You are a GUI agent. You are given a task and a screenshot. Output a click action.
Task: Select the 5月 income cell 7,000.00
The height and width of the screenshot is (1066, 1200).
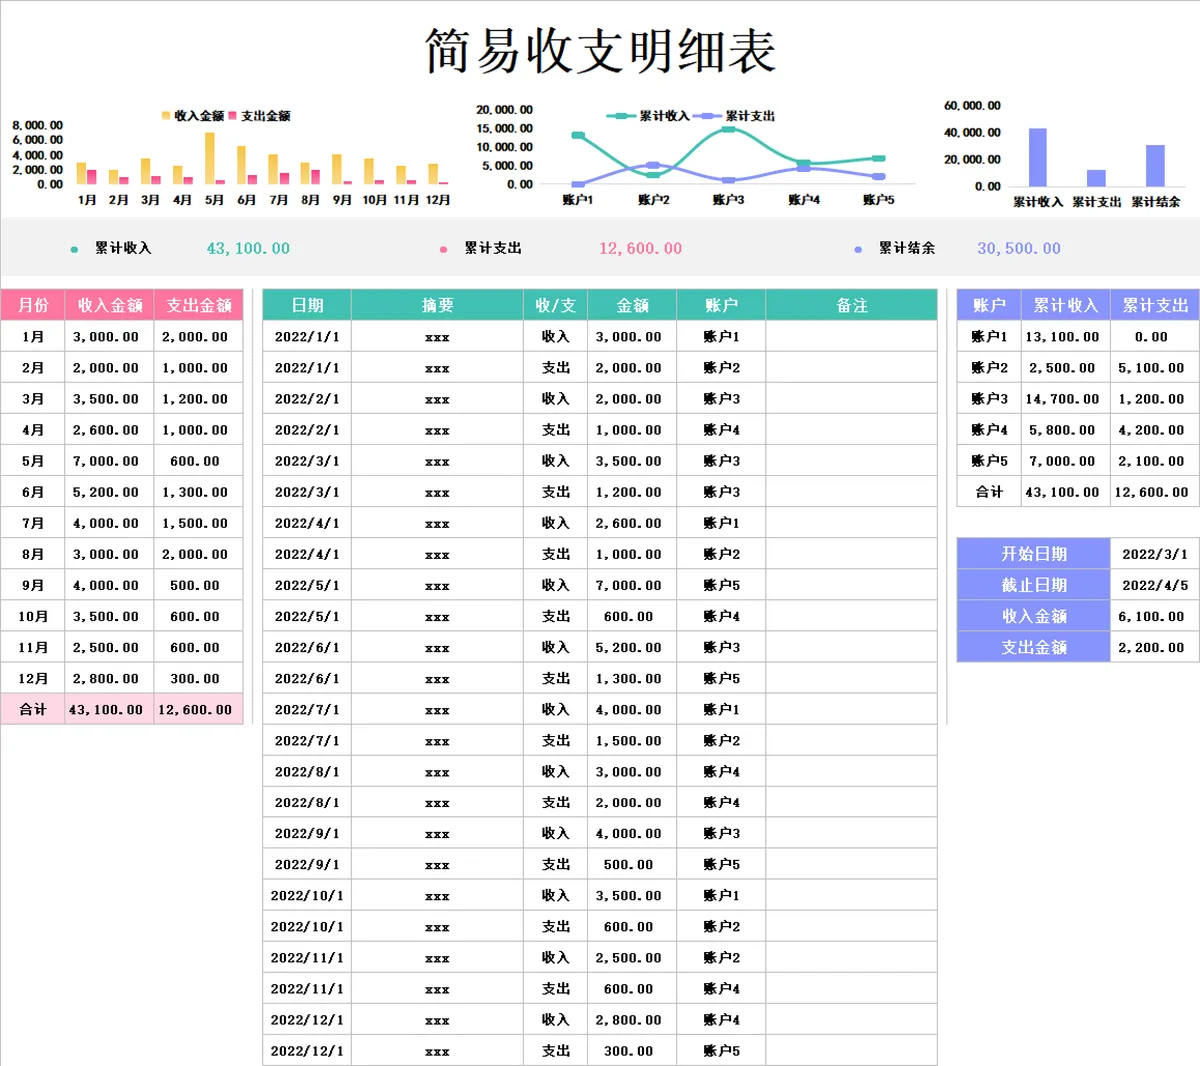(x=110, y=461)
